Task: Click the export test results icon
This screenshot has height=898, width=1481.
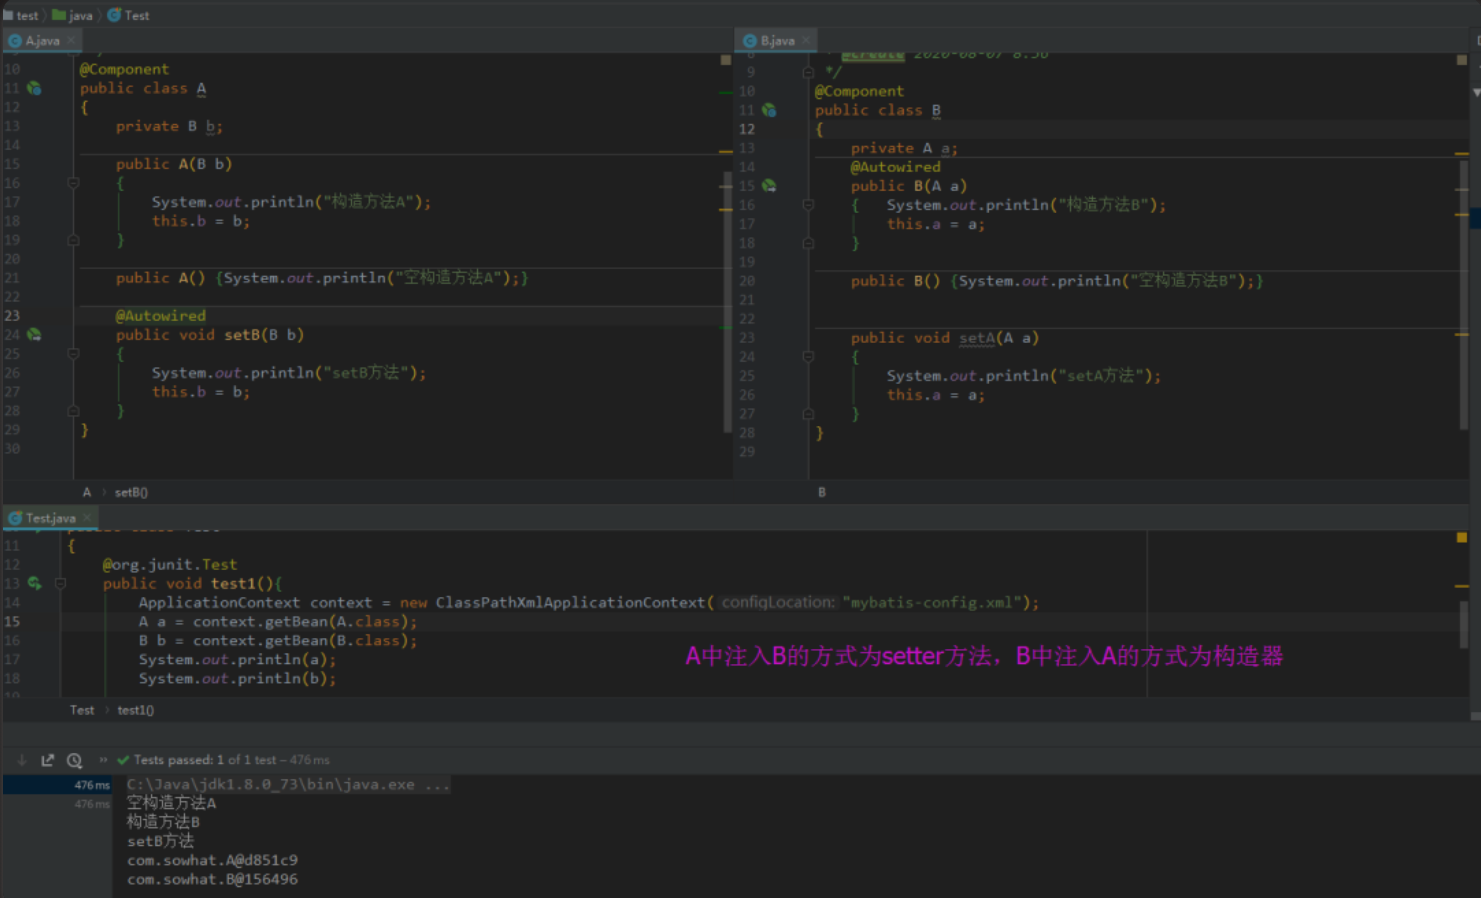Action: coord(47,760)
